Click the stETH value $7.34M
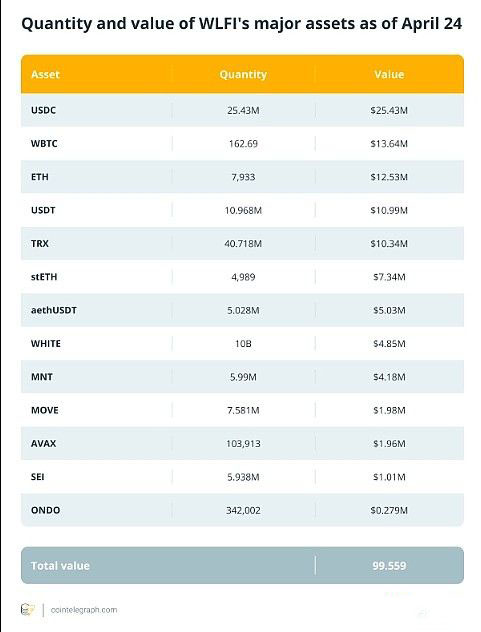 pos(389,277)
